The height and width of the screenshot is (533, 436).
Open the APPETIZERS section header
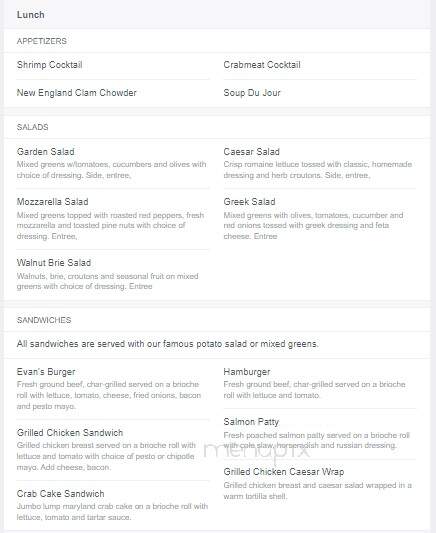(42, 41)
